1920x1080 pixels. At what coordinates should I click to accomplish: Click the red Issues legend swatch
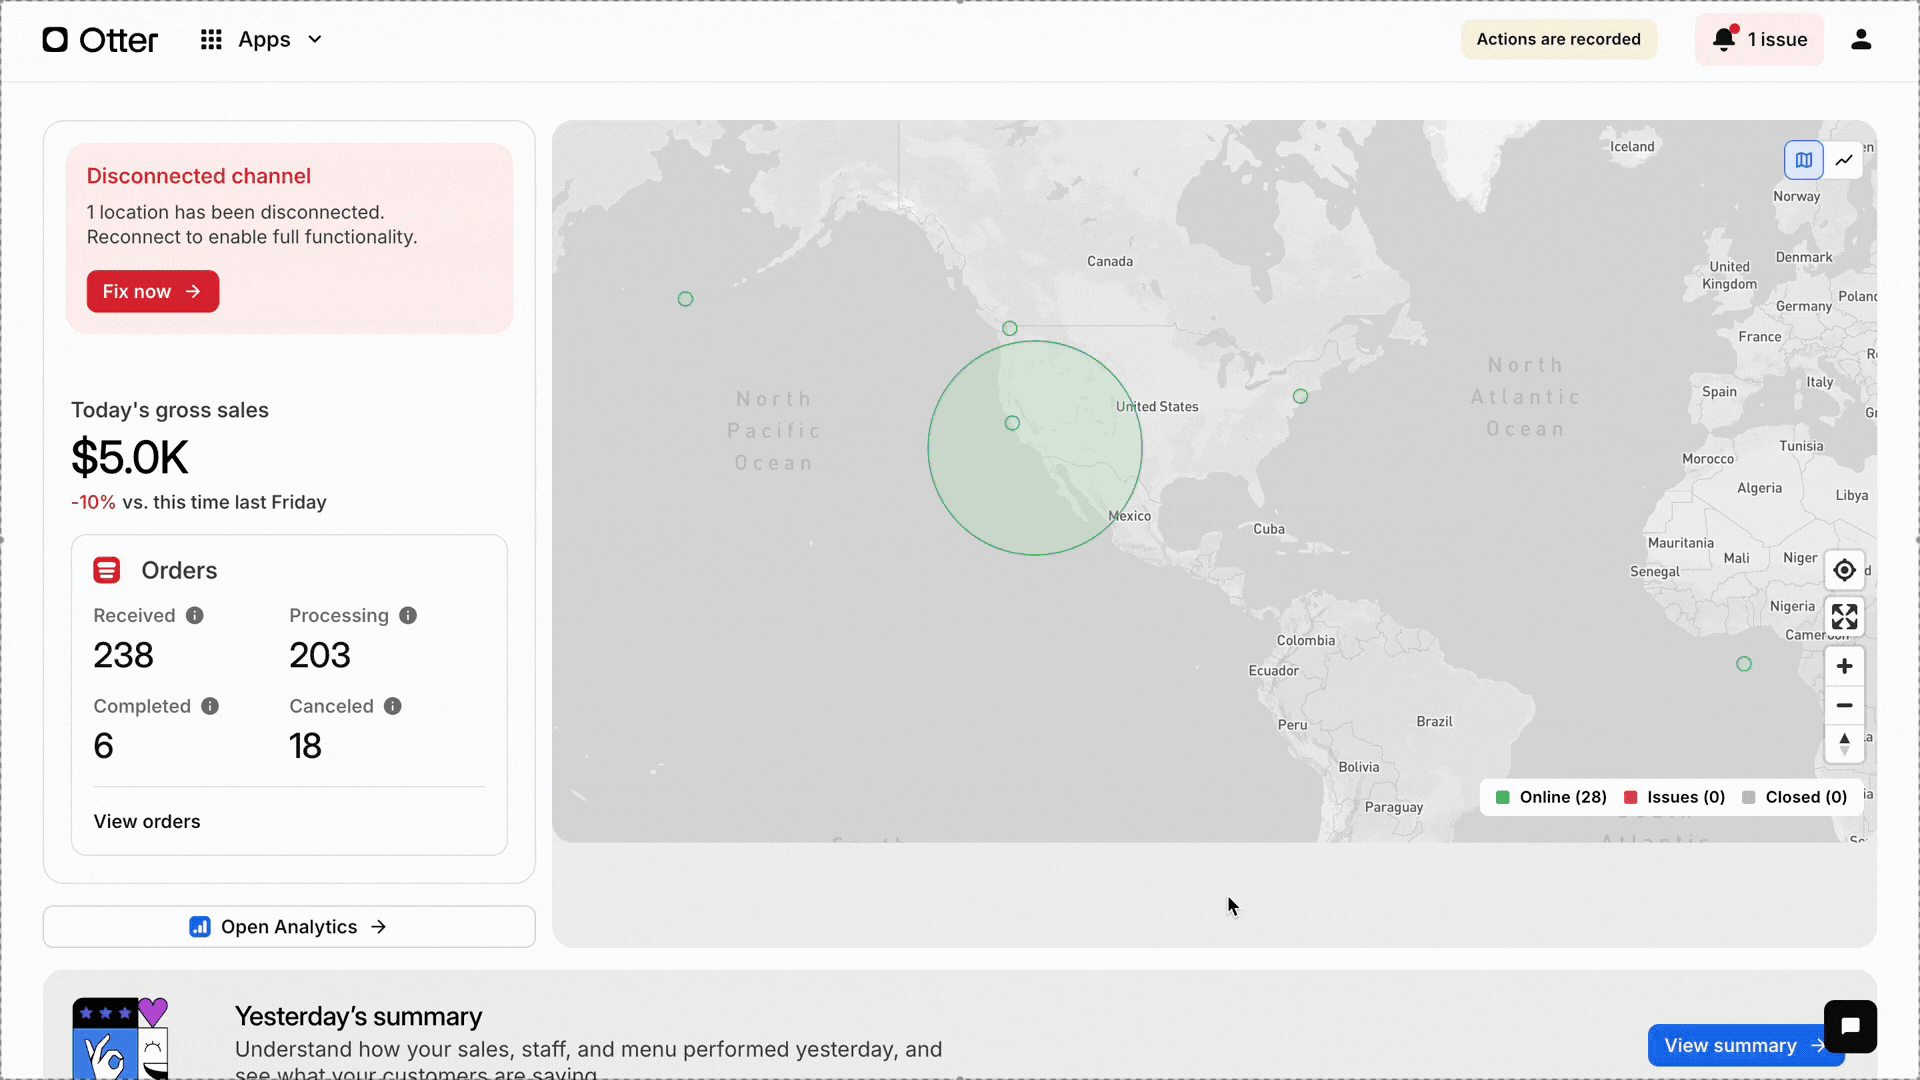[1630, 797]
